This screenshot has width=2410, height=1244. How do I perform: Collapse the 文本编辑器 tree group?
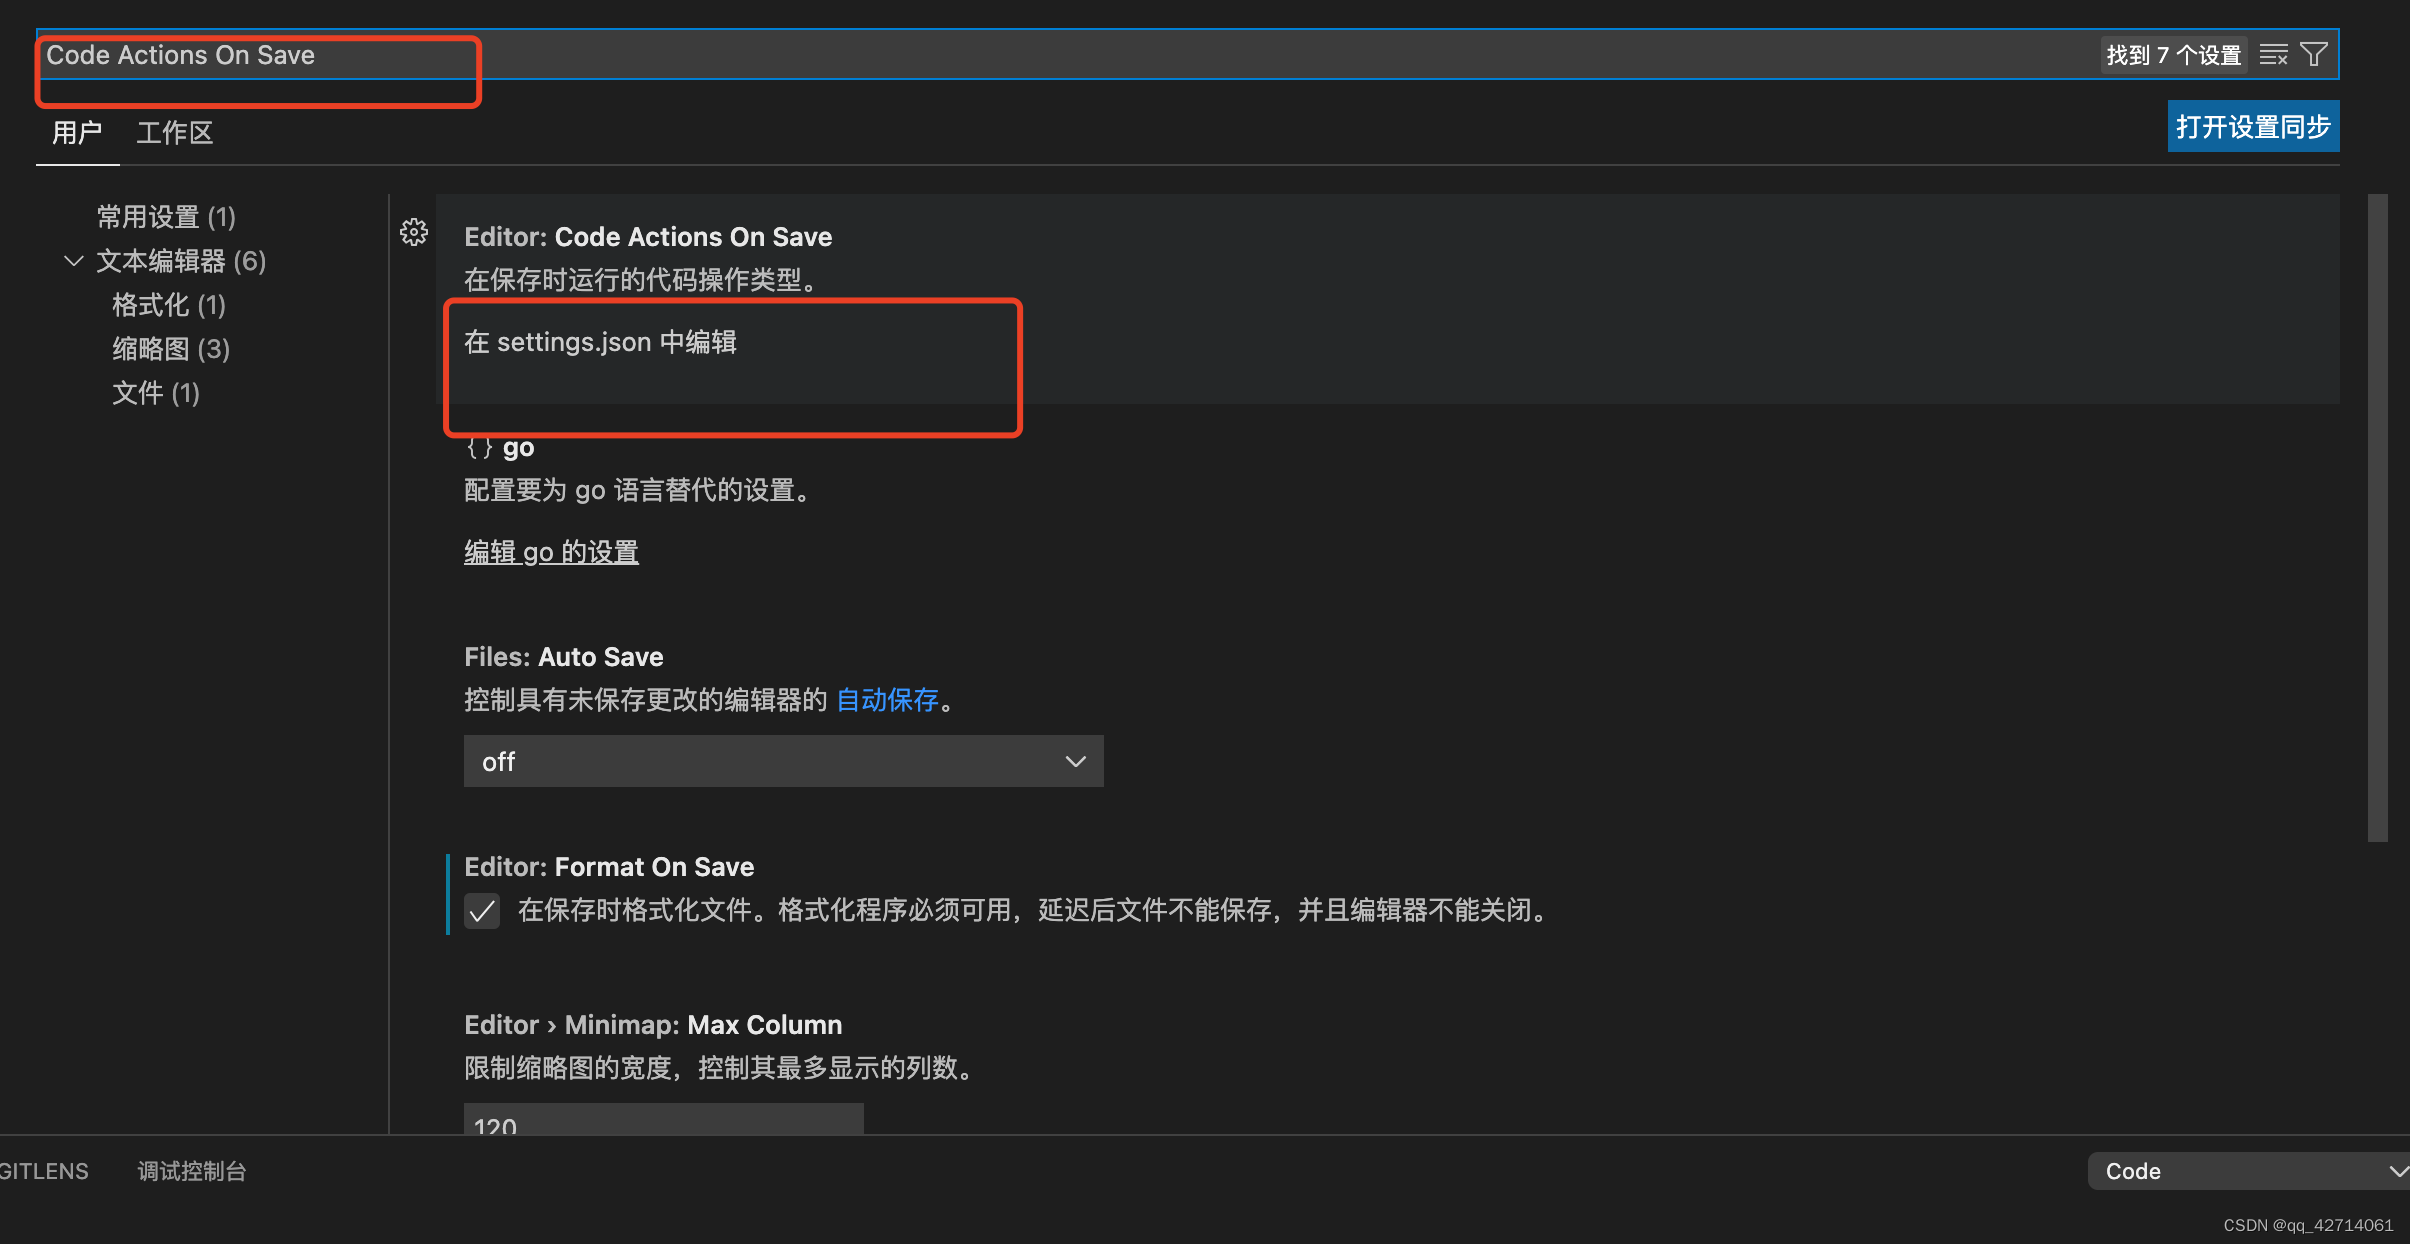pos(73,261)
